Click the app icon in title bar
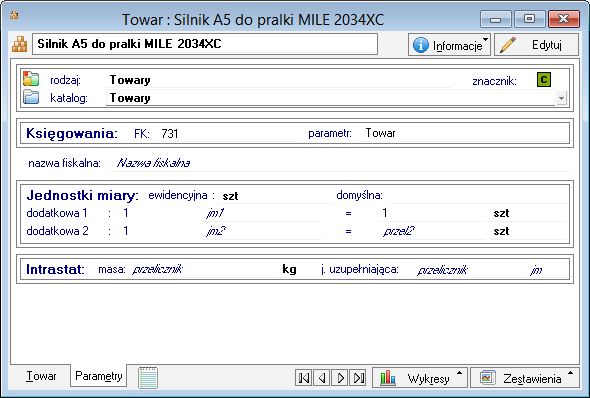The width and height of the screenshot is (590, 398). (x=14, y=15)
